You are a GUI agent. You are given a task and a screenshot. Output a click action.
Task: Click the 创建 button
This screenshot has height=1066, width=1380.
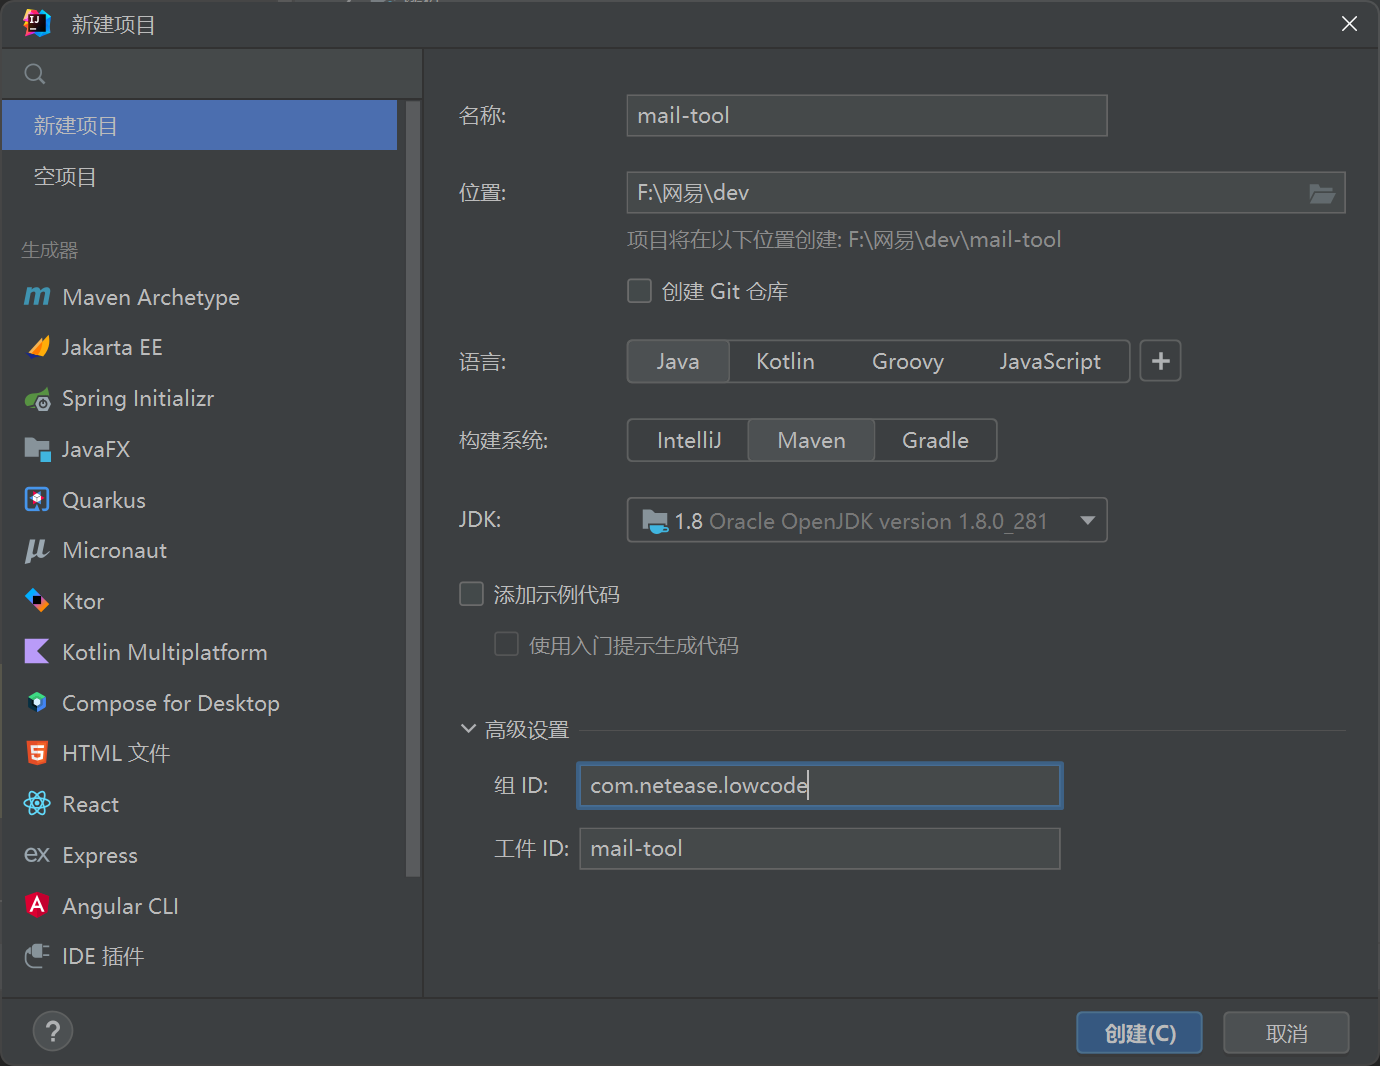pyautogui.click(x=1139, y=1032)
